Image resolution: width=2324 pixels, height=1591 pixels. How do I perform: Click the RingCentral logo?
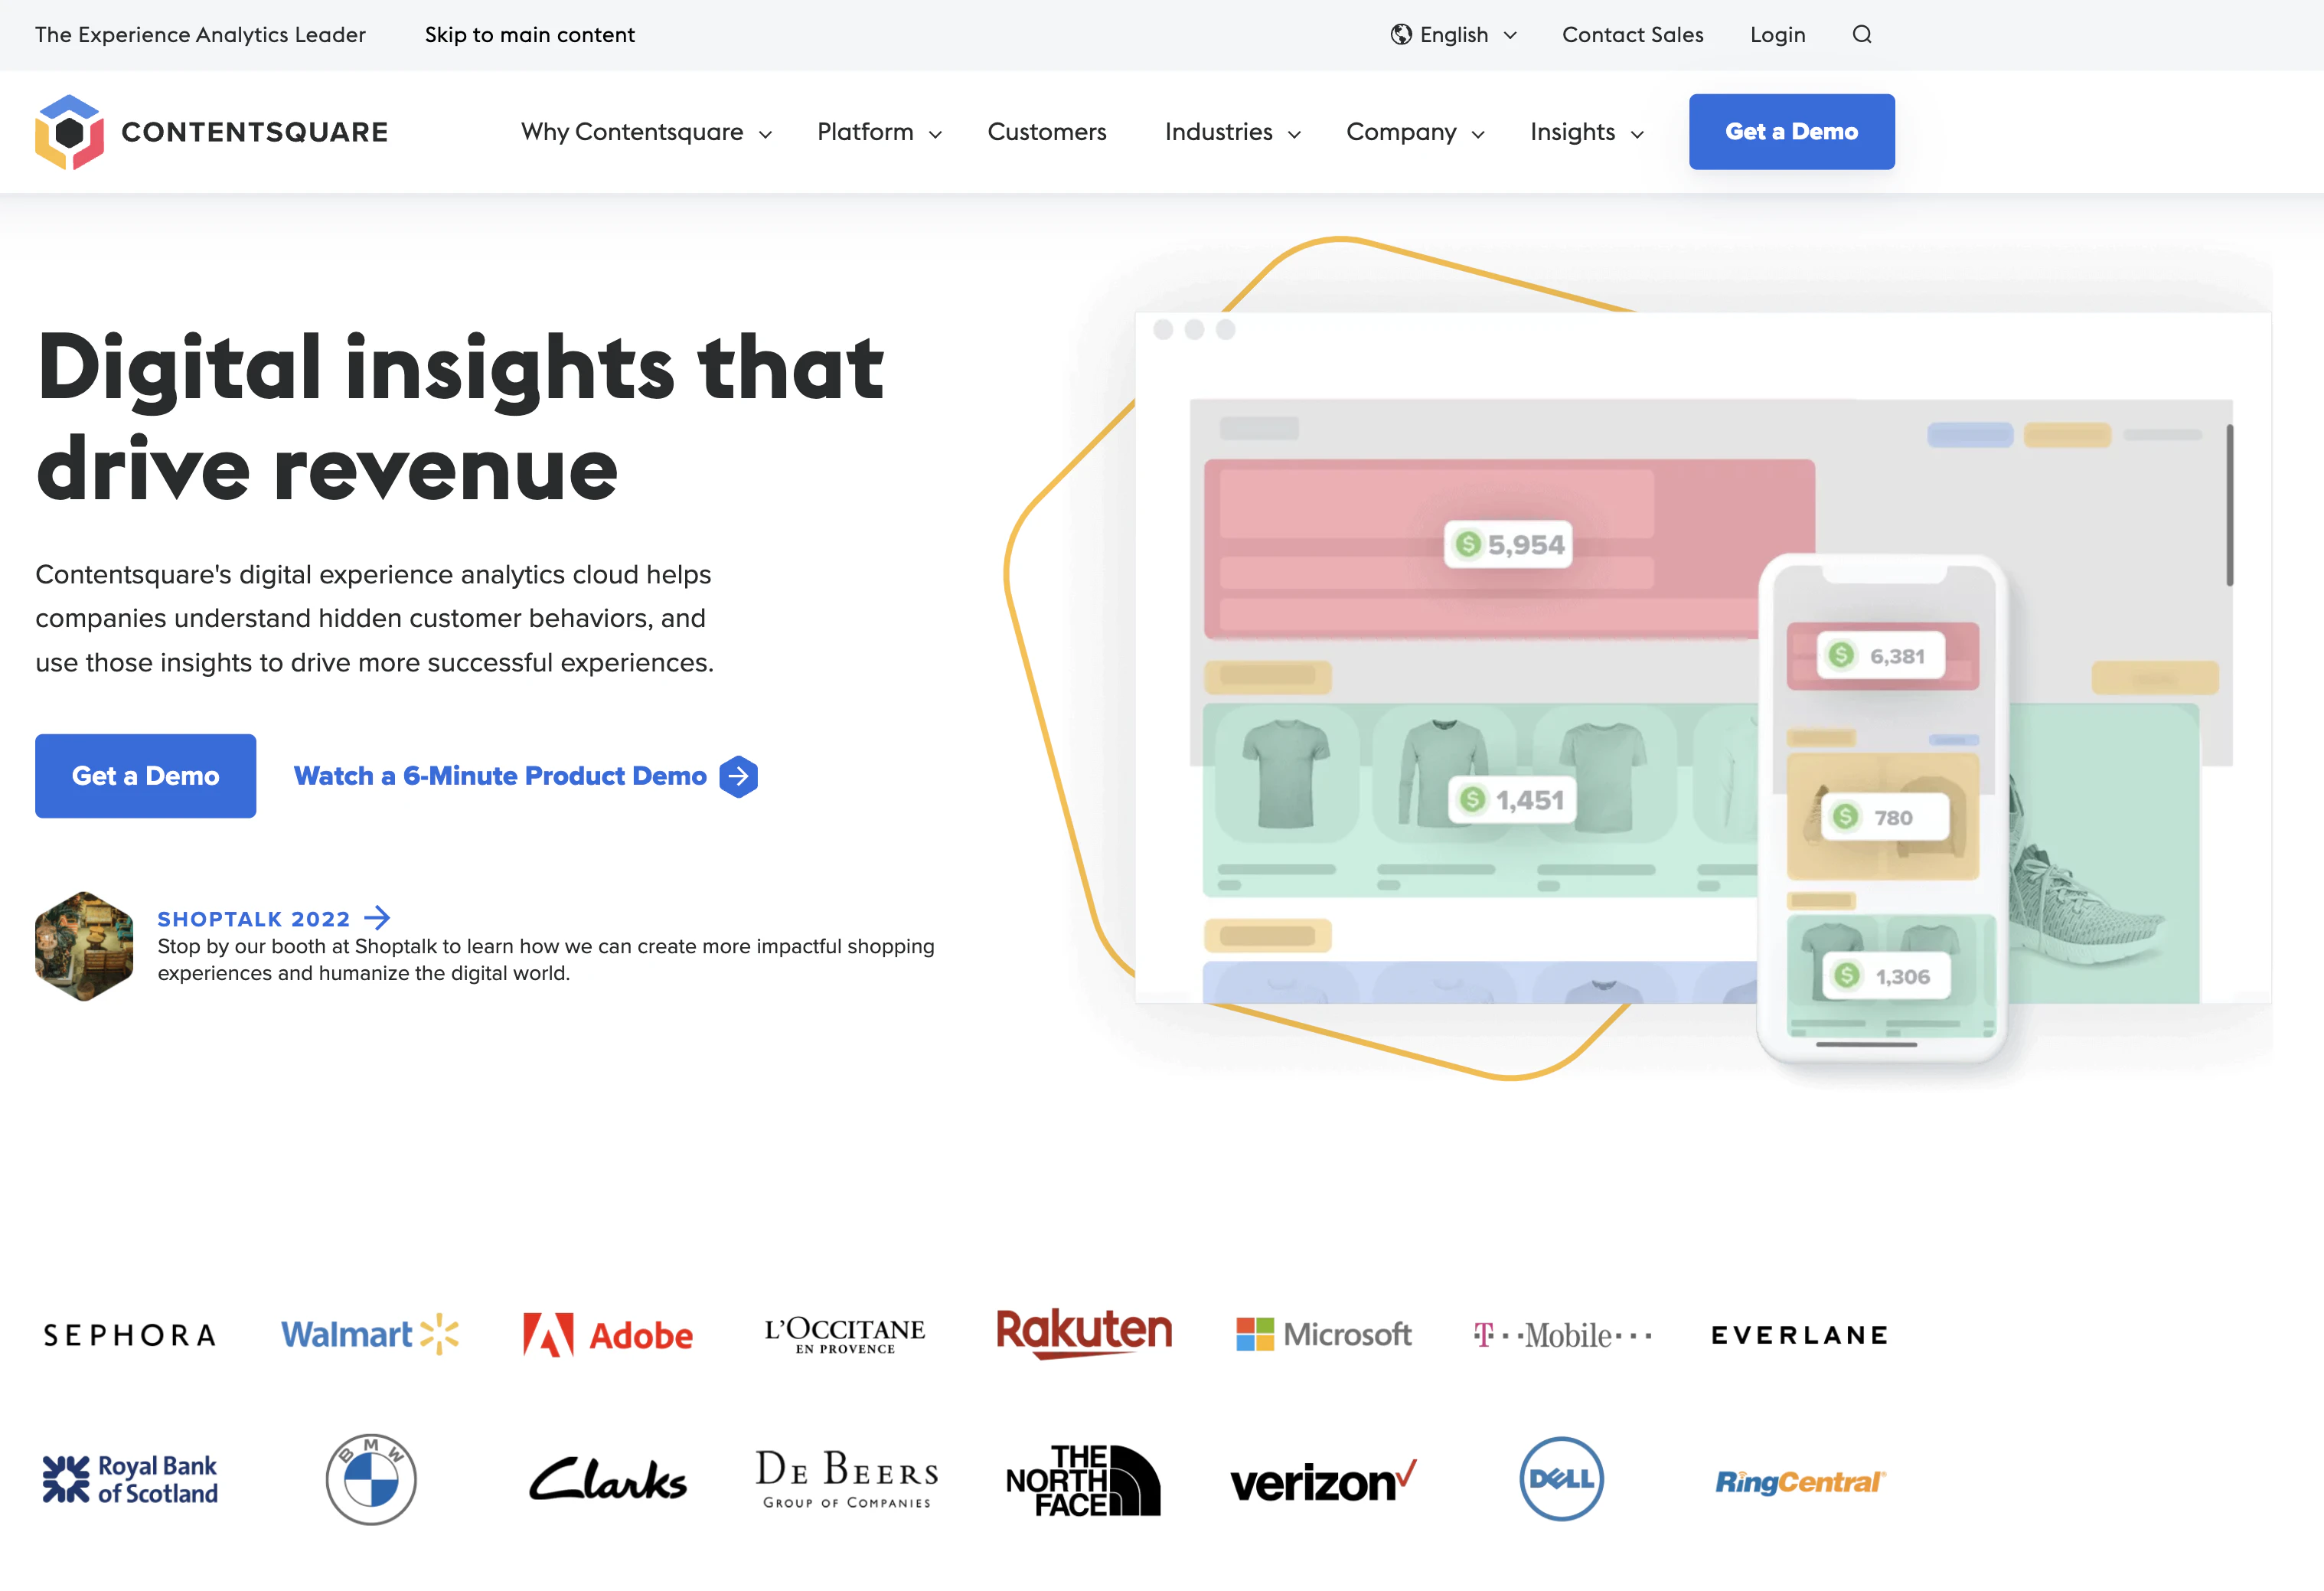pos(1800,1481)
